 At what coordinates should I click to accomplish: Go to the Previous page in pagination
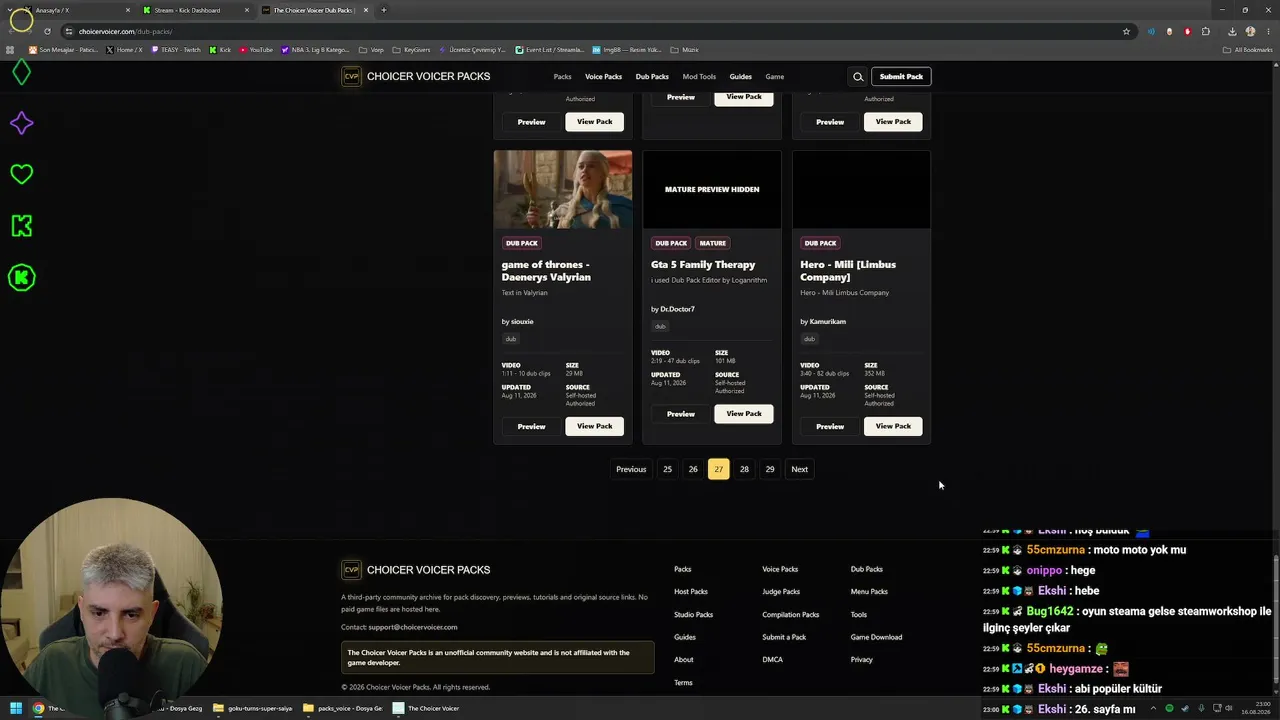click(631, 469)
